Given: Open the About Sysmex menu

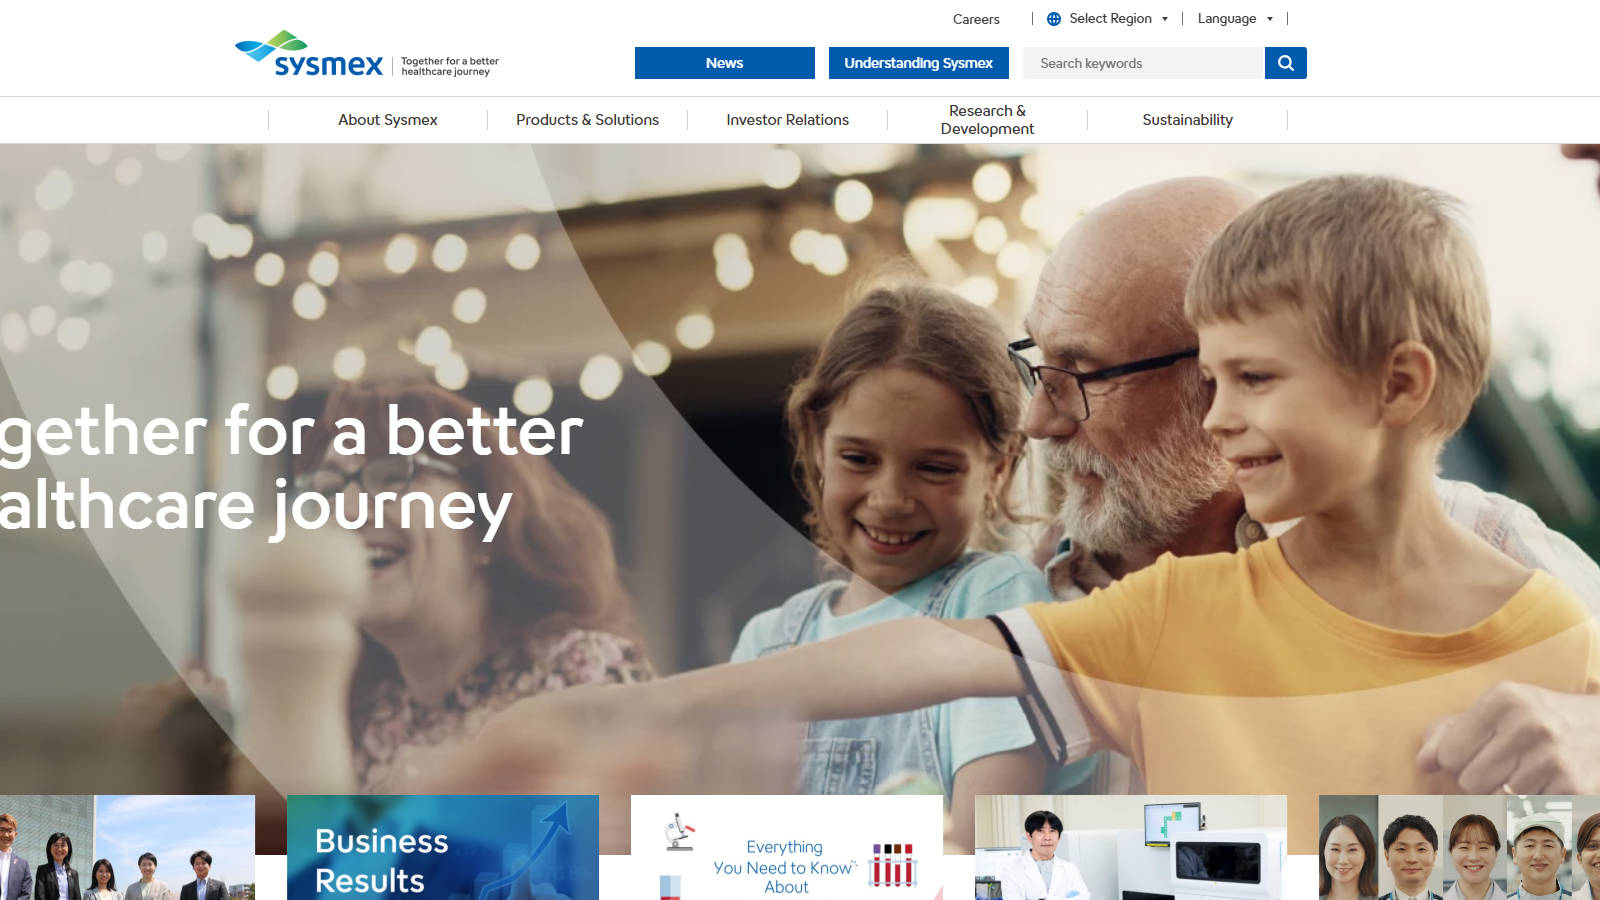Looking at the screenshot, I should (x=388, y=120).
